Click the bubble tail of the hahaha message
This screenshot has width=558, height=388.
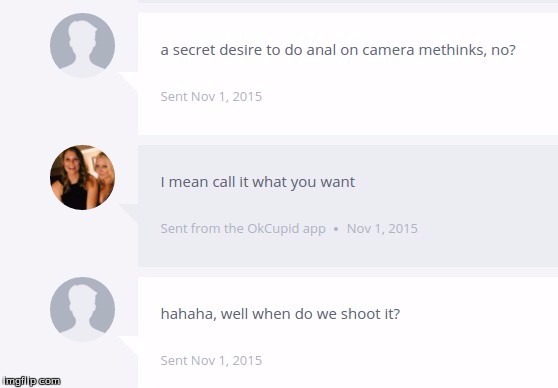129,346
